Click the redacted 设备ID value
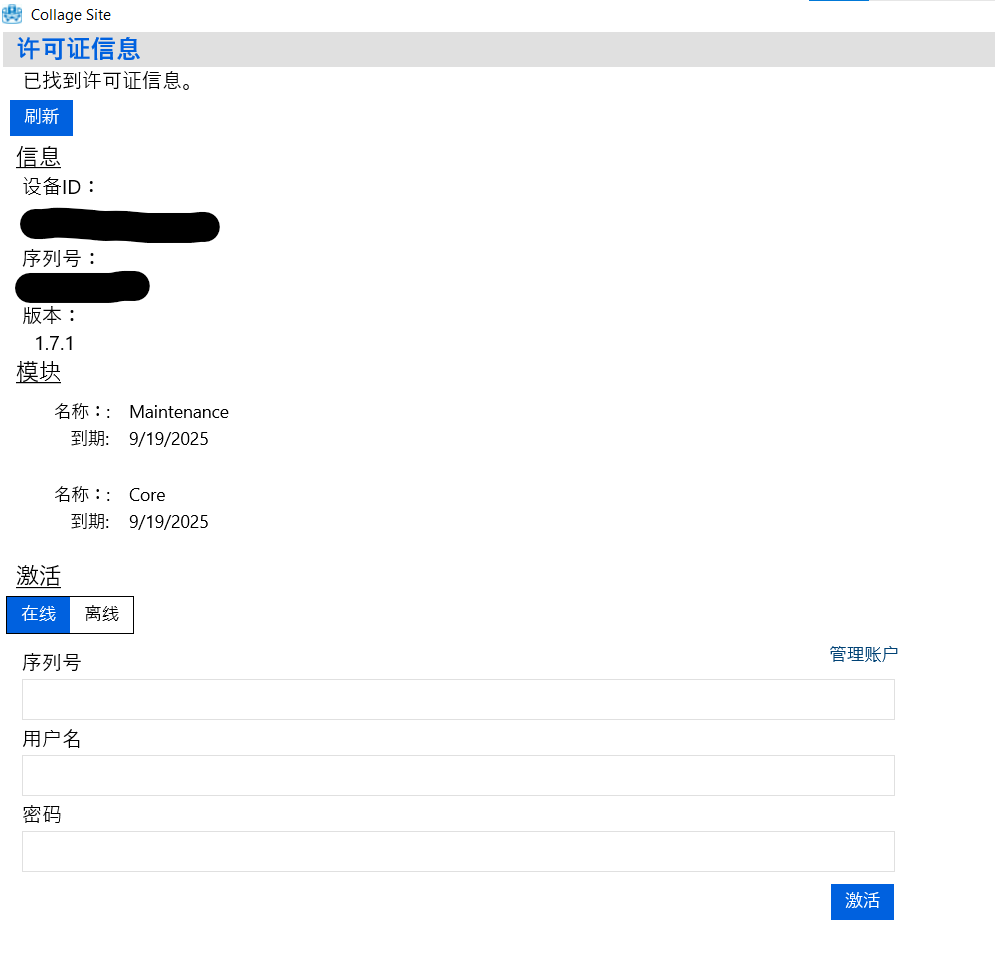This screenshot has height=956, width=995. click(119, 227)
